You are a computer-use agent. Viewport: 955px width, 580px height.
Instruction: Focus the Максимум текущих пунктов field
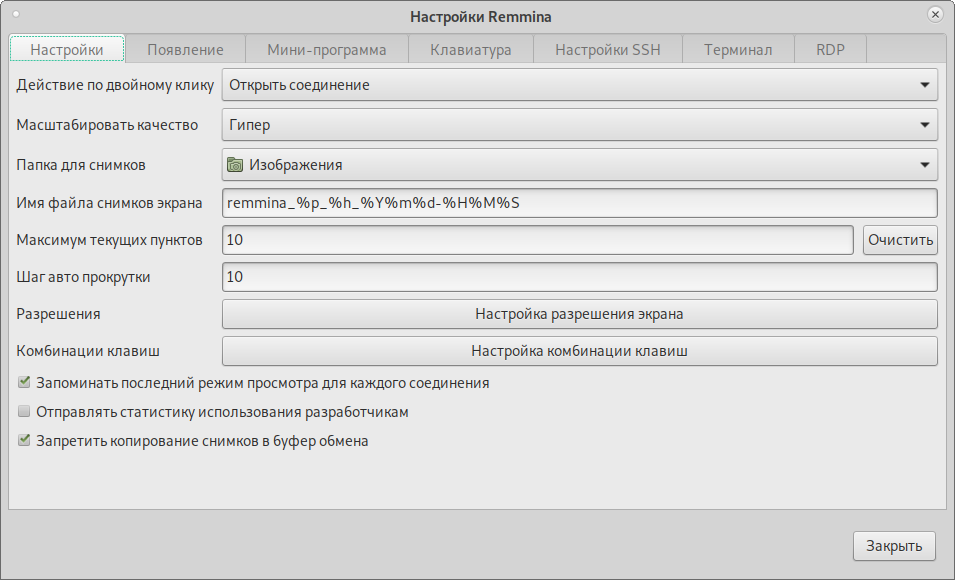coord(537,240)
